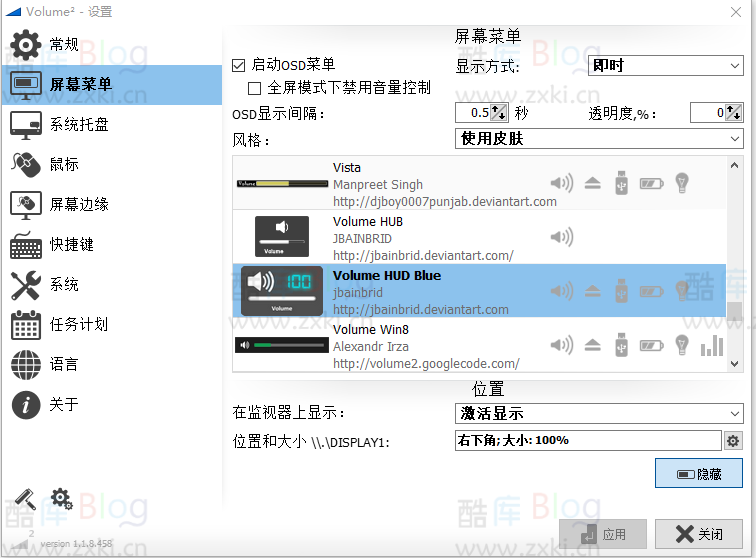The width and height of the screenshot is (756, 558).
Task: Click the globe icon beside 语言
Action: tap(26, 365)
